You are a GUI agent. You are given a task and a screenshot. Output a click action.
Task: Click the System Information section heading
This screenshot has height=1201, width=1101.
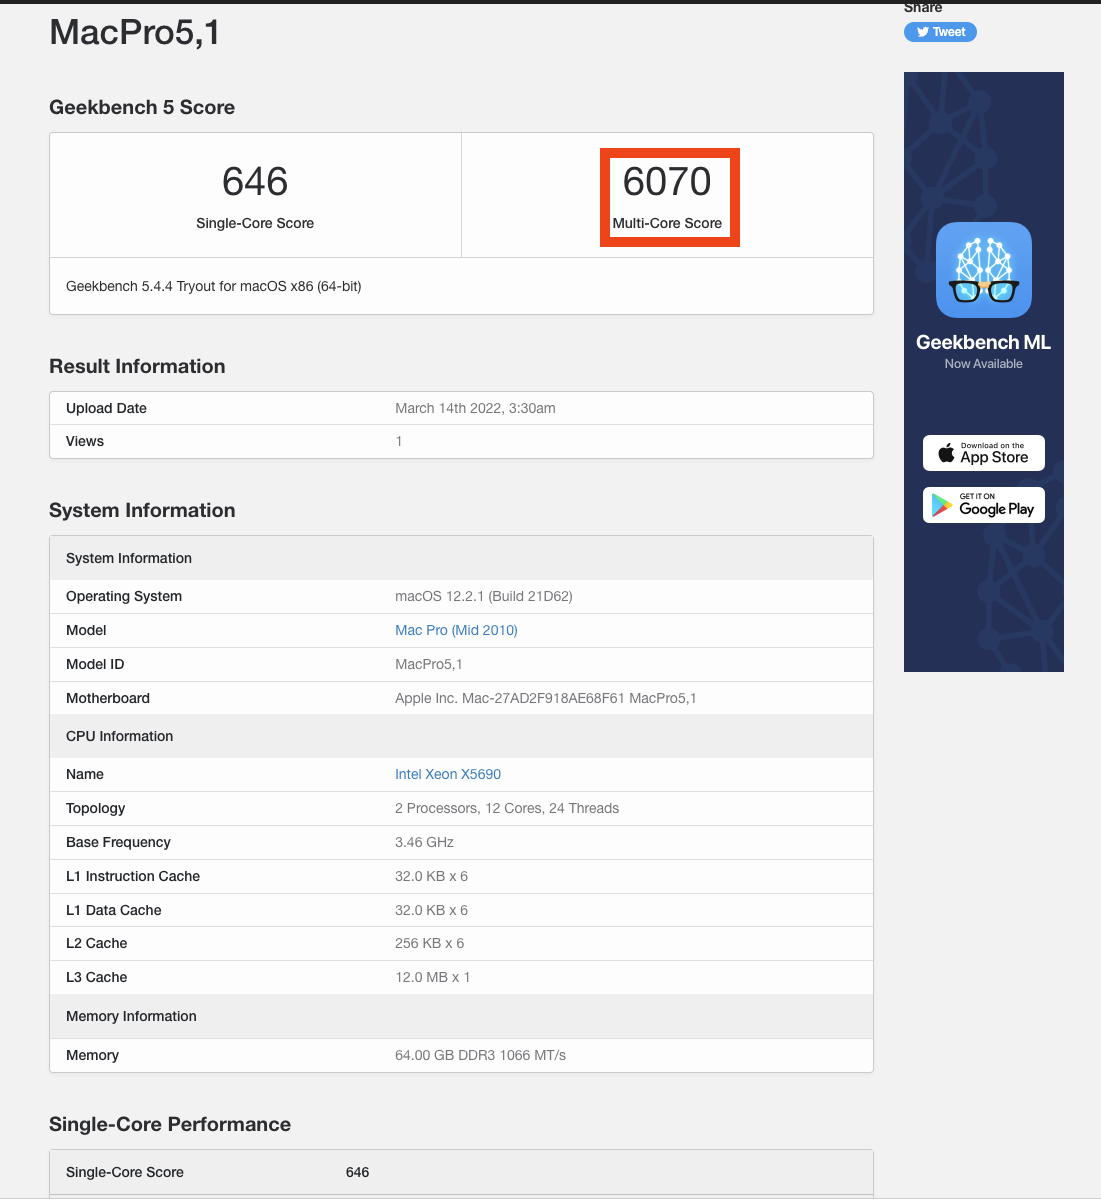point(142,510)
